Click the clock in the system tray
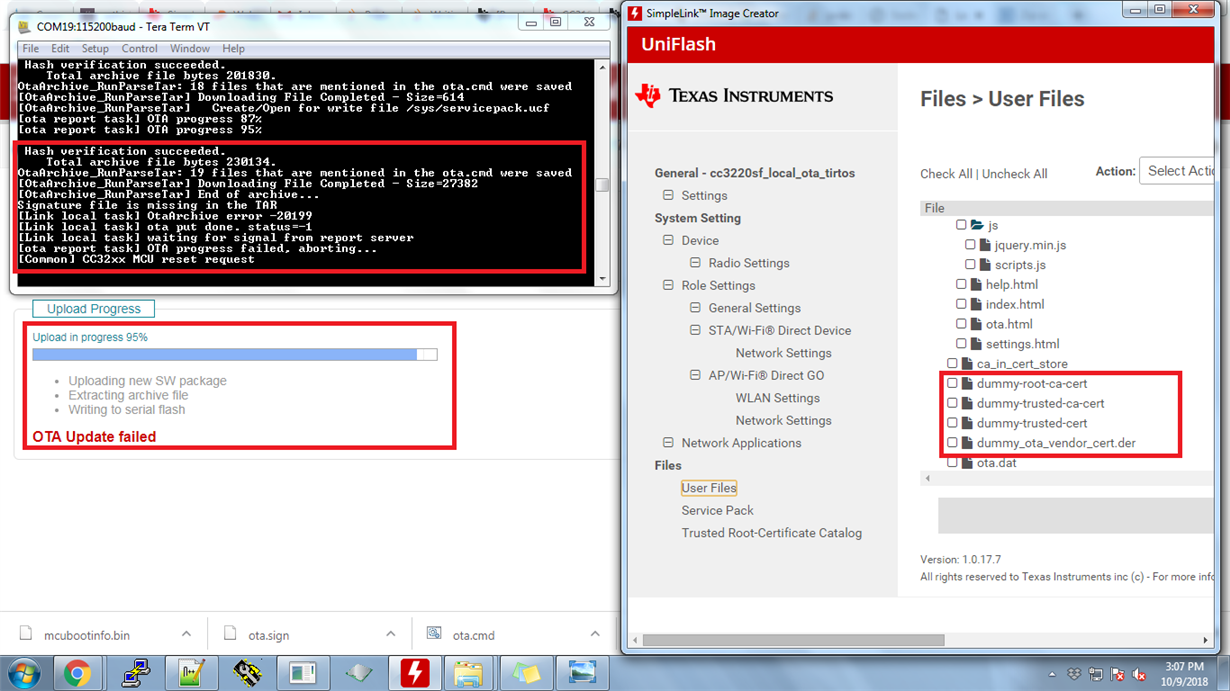This screenshot has width=1230, height=691. click(1183, 673)
